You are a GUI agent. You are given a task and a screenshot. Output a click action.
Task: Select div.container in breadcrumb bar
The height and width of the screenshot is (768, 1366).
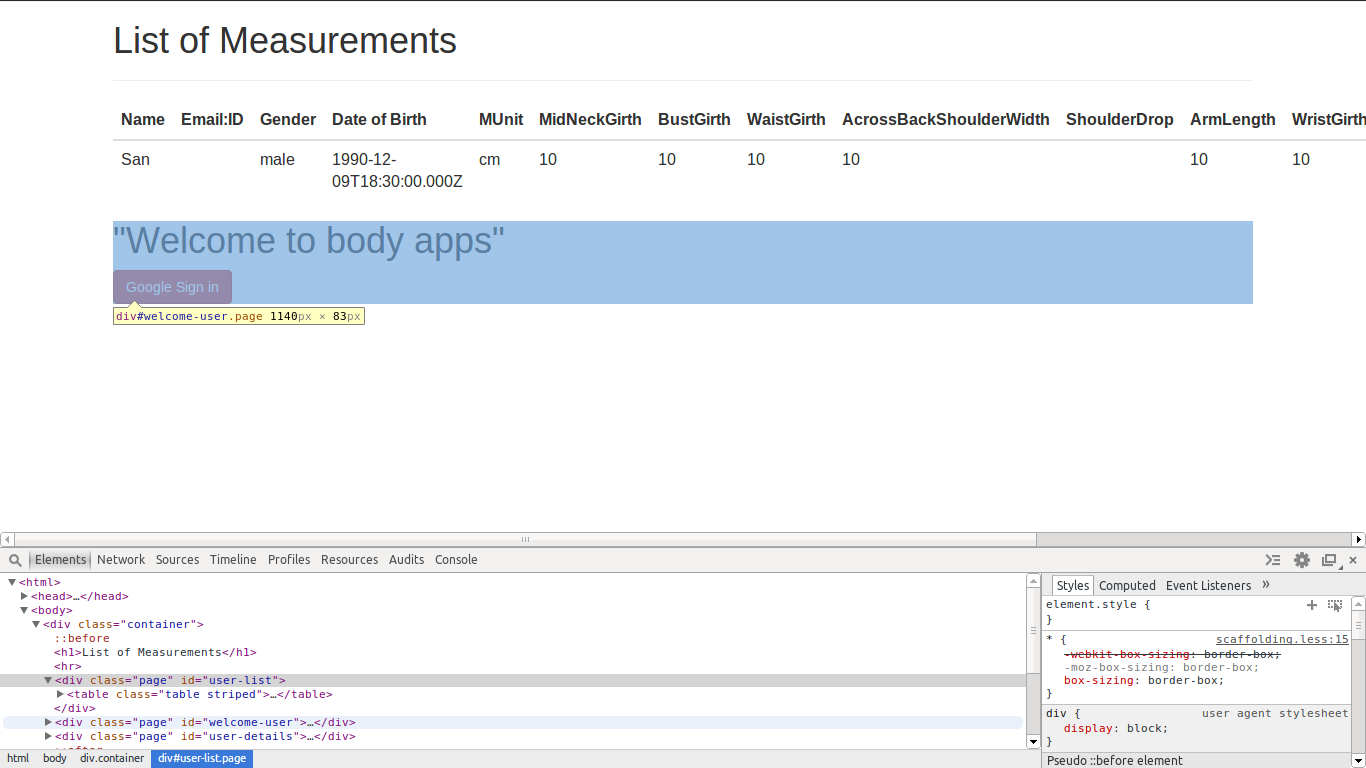point(112,759)
